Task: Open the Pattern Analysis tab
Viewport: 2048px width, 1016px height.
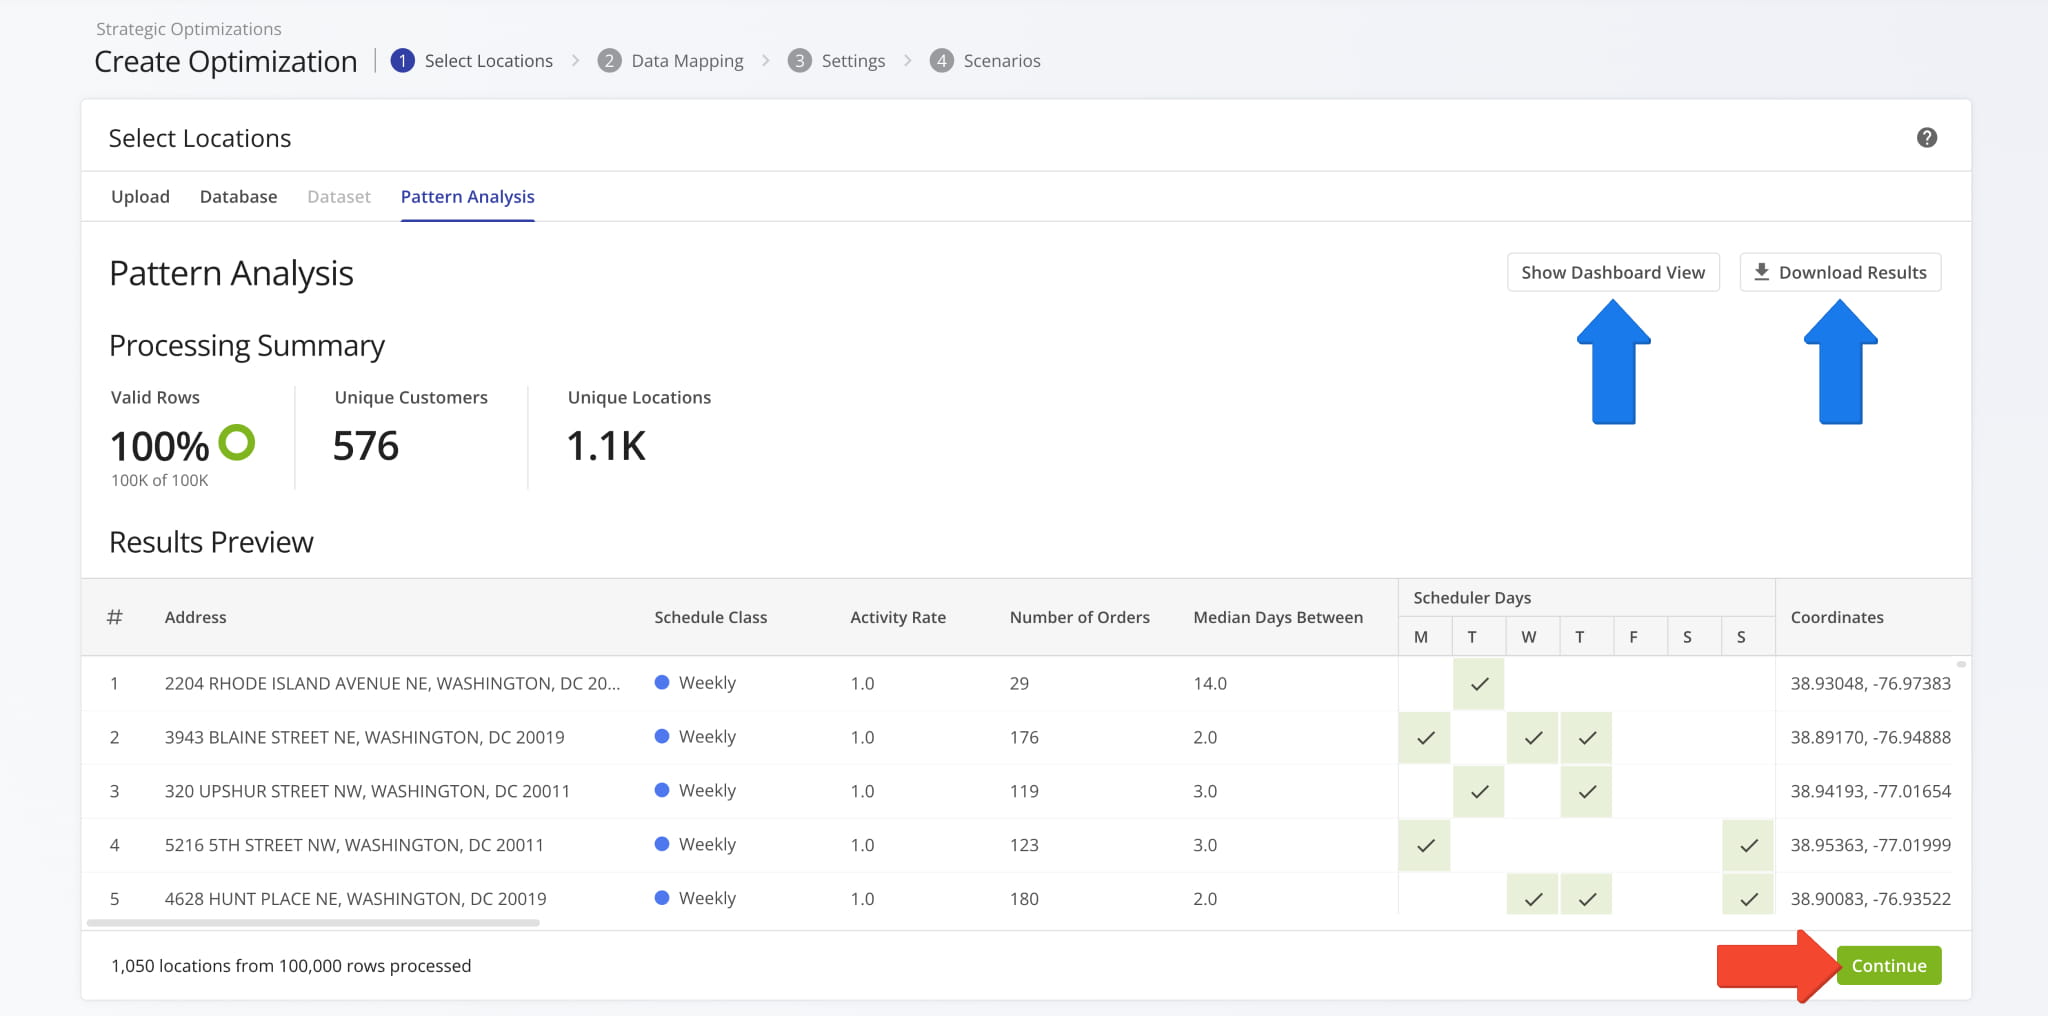Action: click(467, 197)
